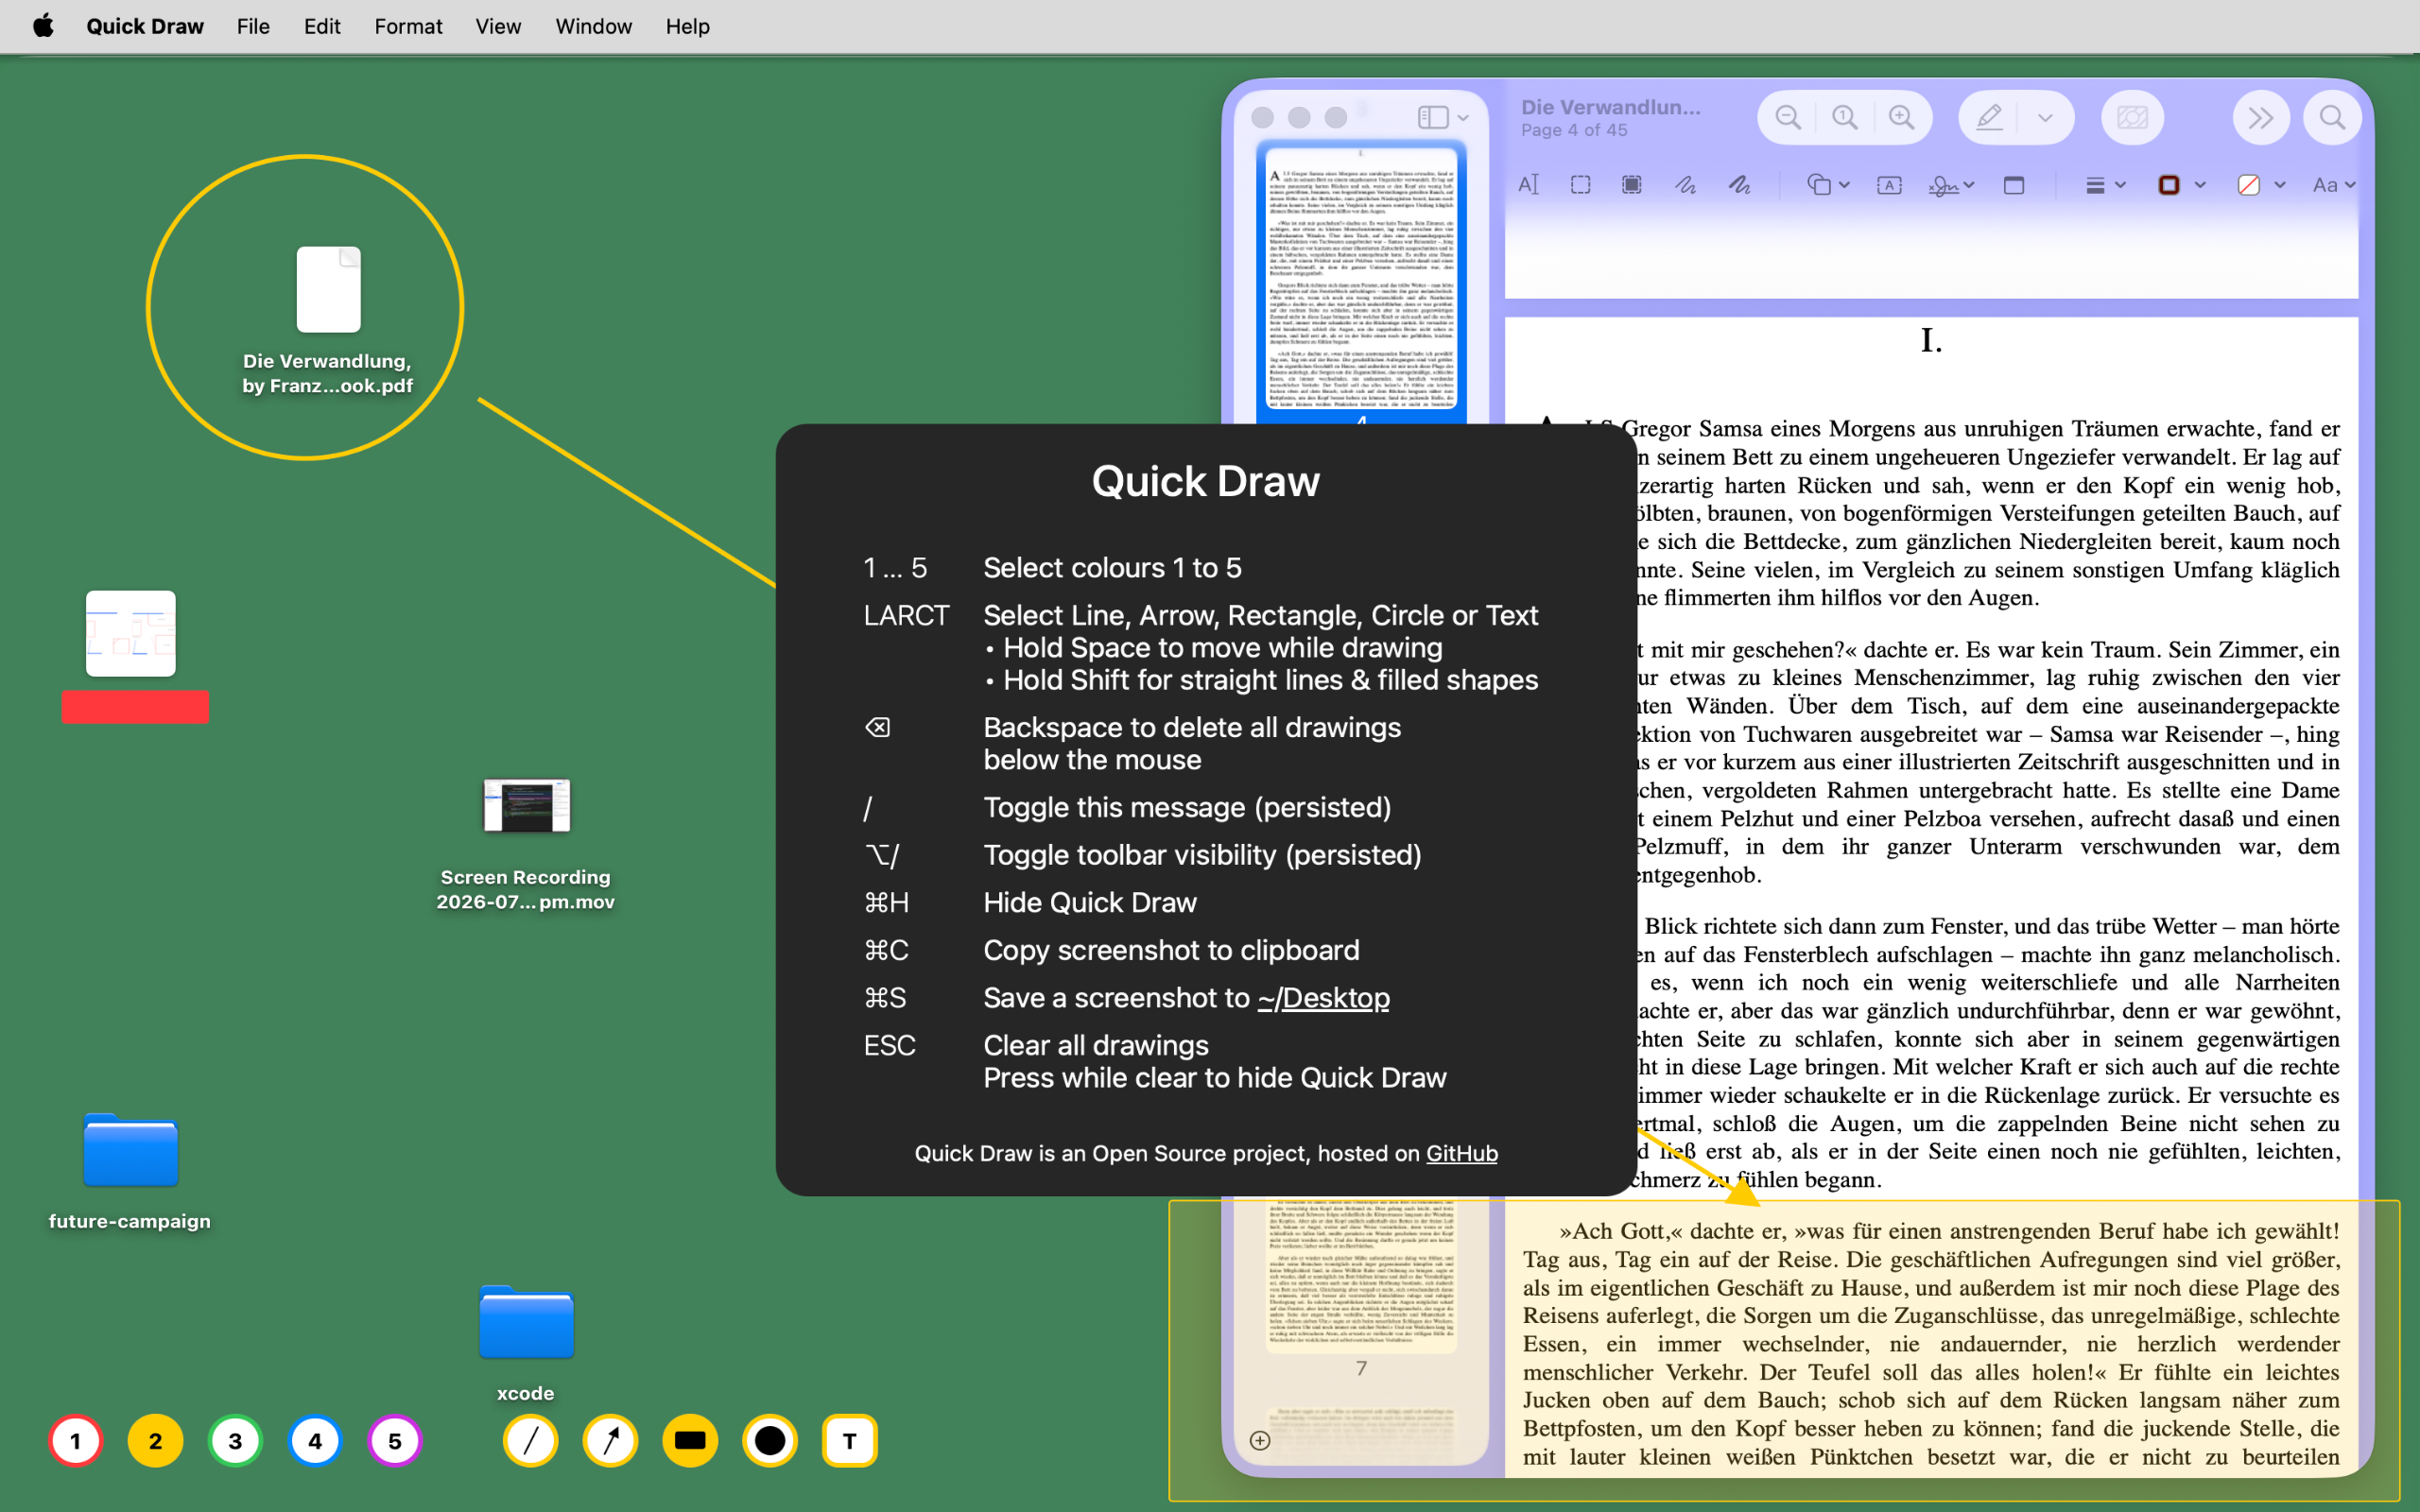Zoom out in the Preview window
The height and width of the screenshot is (1512, 2420).
(x=1788, y=118)
